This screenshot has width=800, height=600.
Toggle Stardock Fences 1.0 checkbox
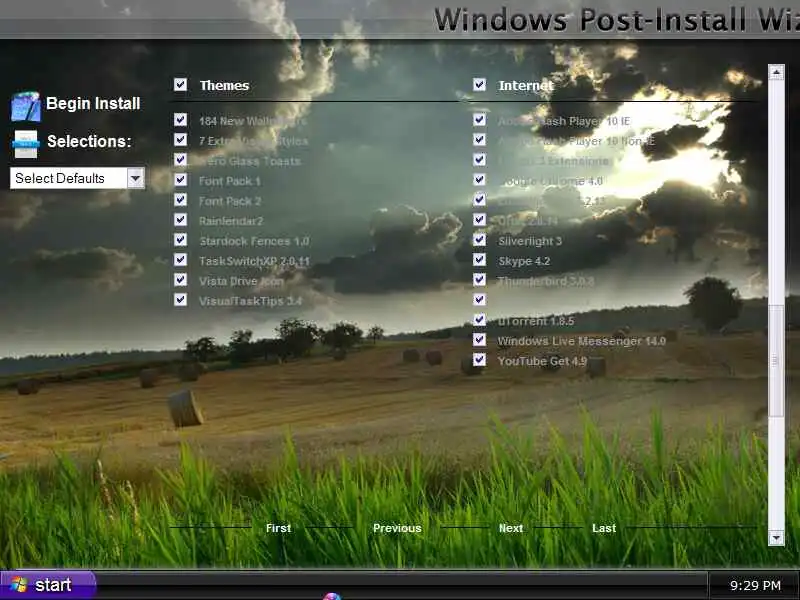(180, 239)
